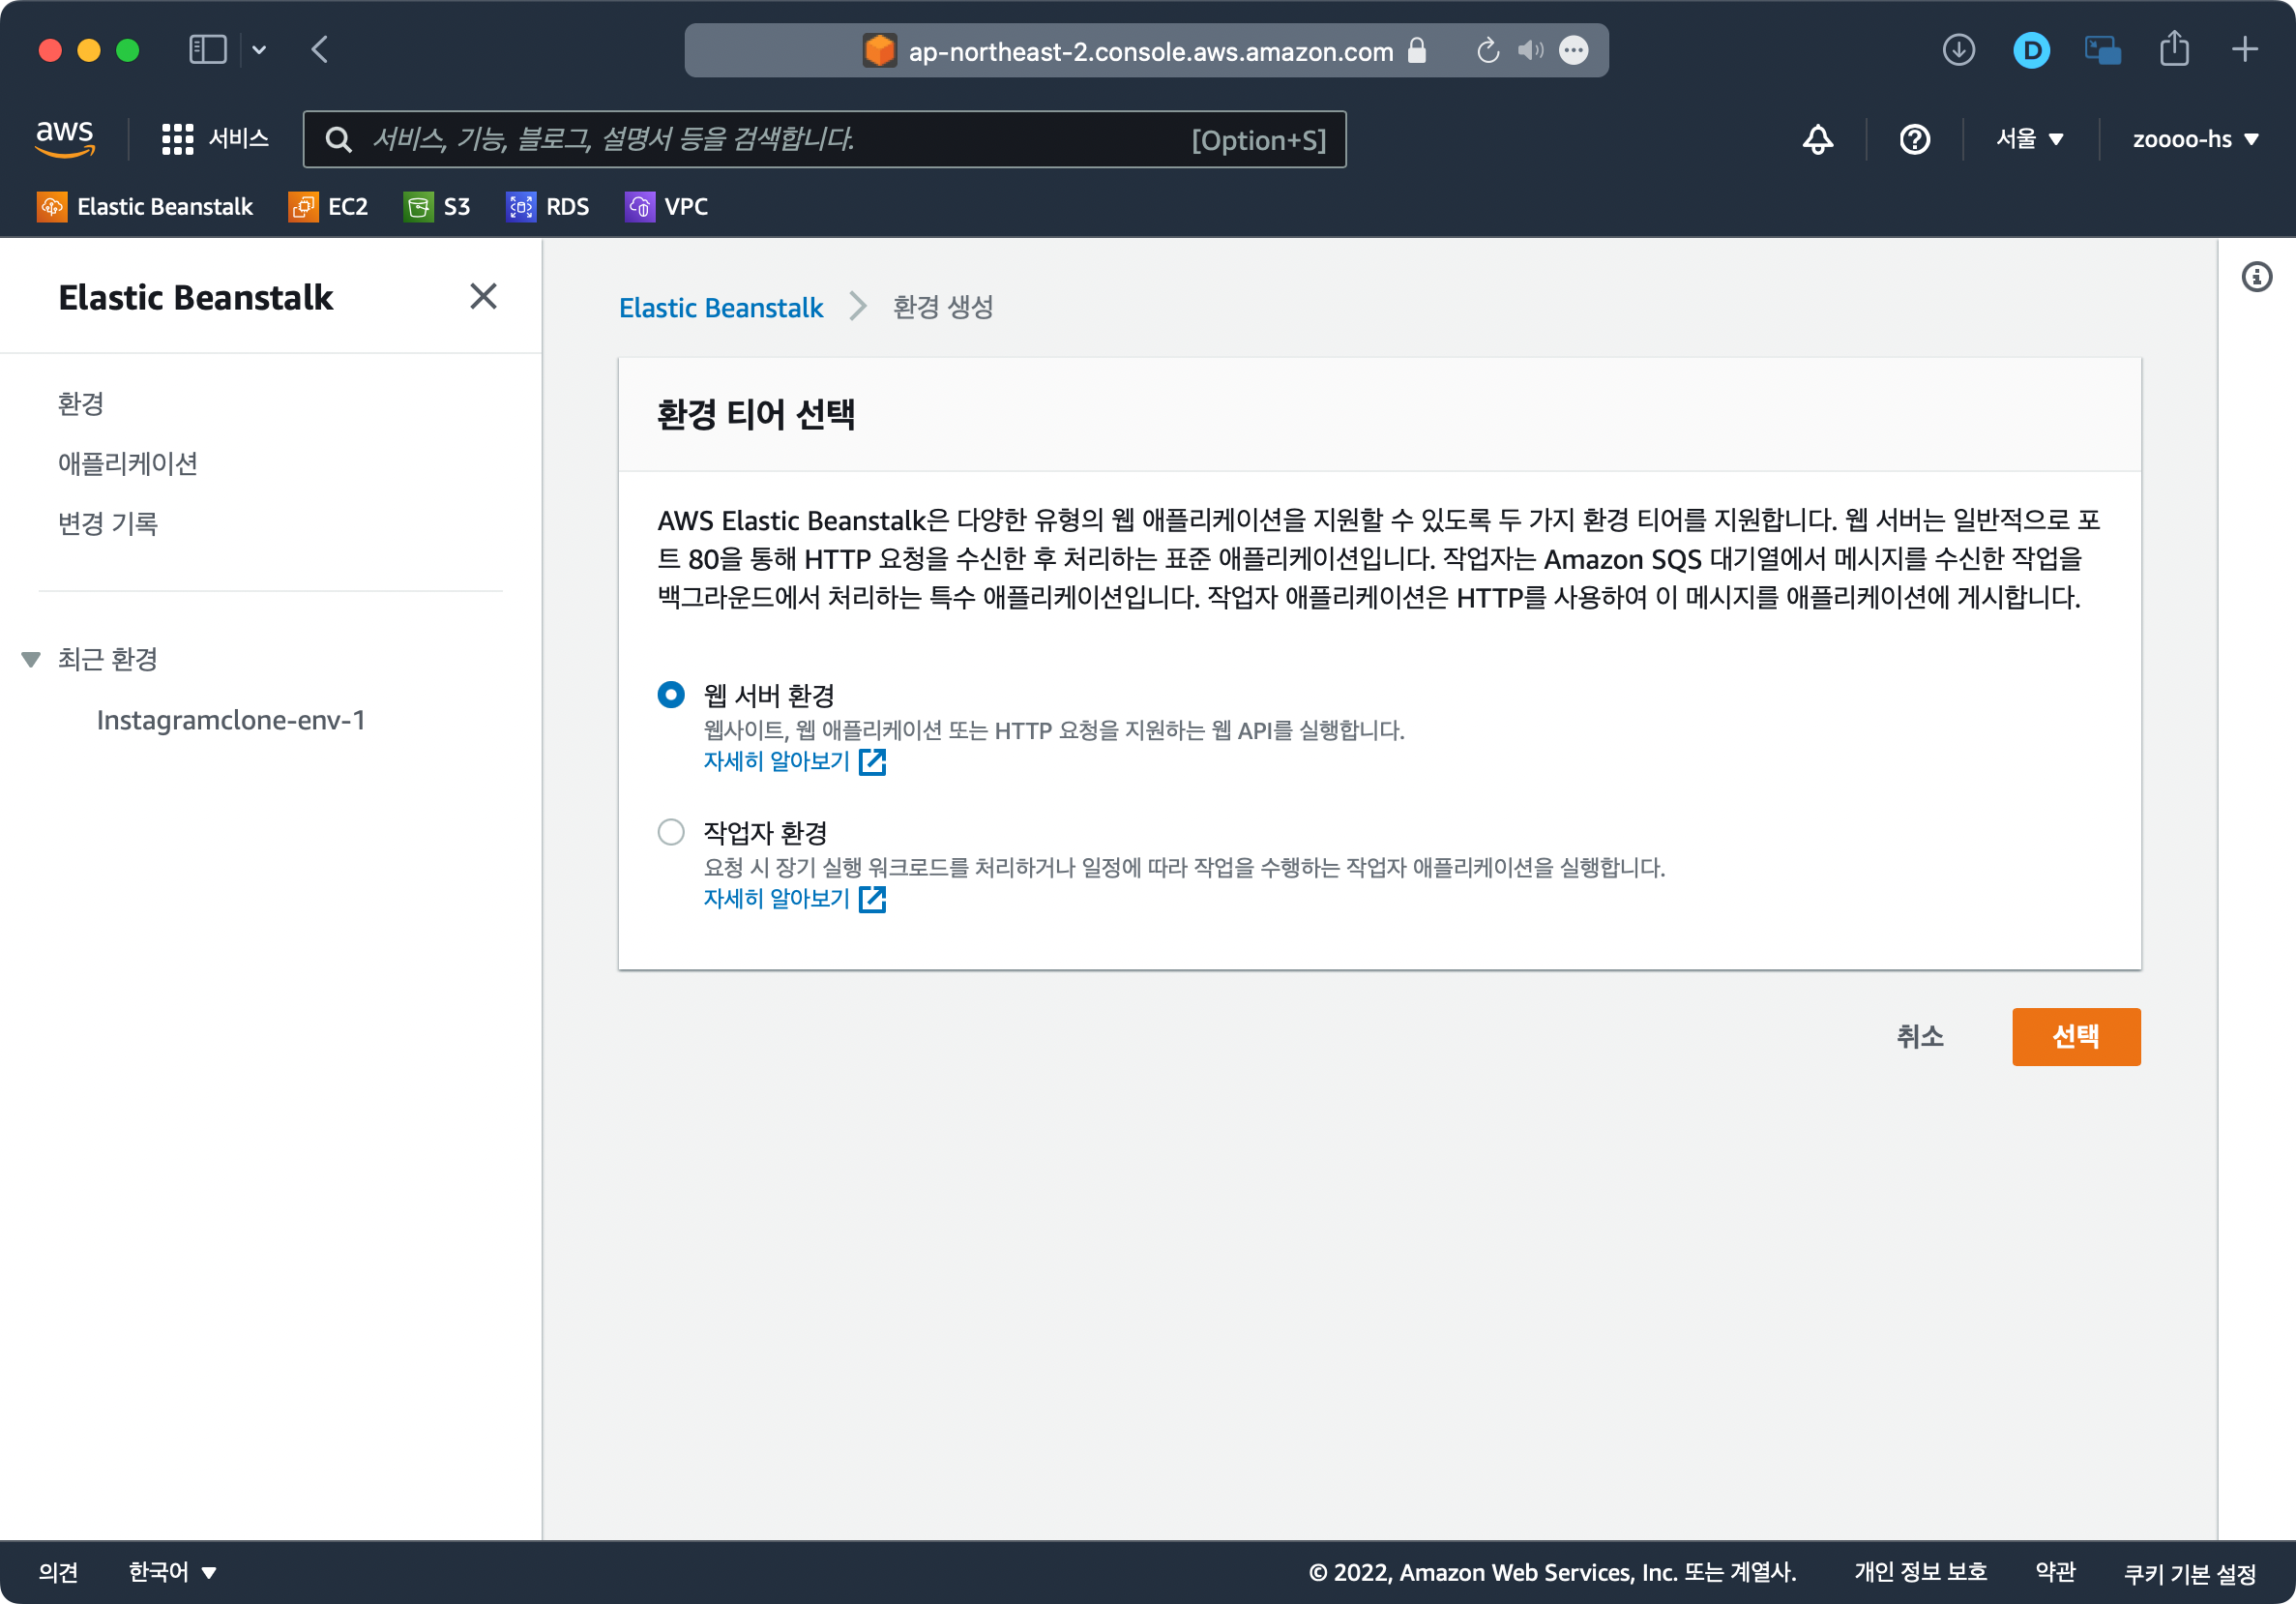Screen dimensions: 2296x1604
Task: Open Safari sidebar dropdown chevron
Action: pyautogui.click(x=259, y=50)
